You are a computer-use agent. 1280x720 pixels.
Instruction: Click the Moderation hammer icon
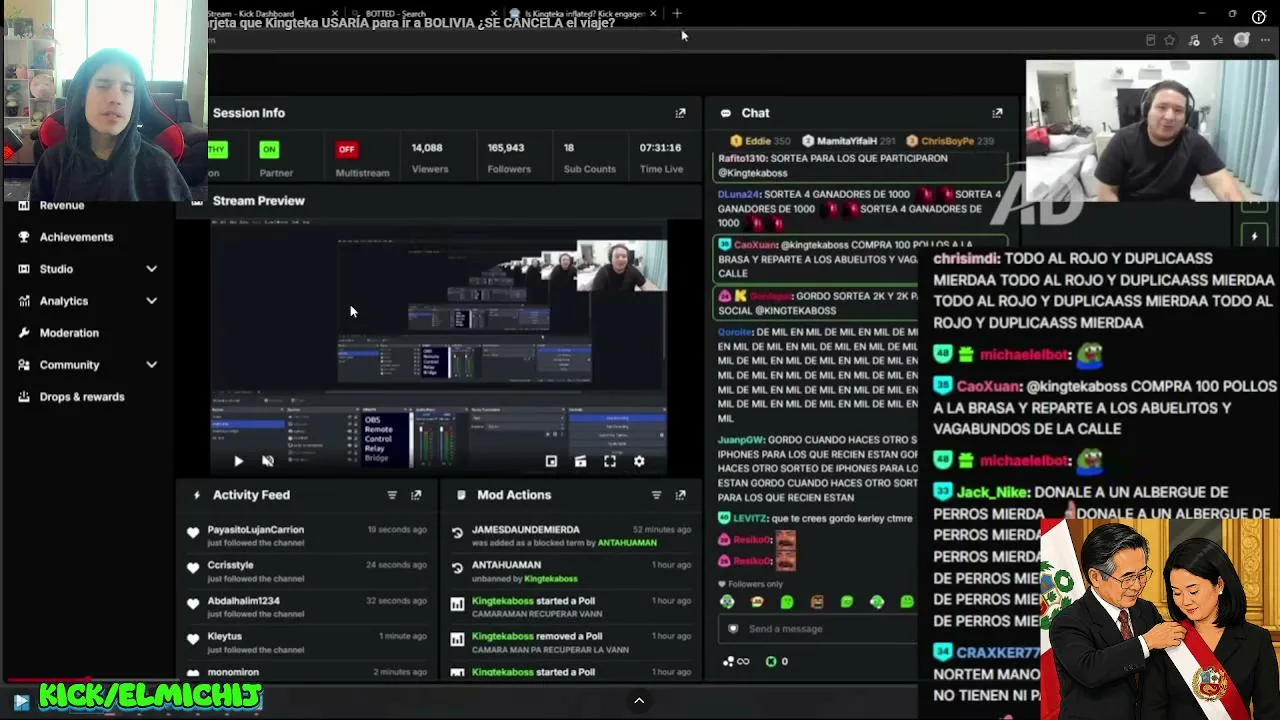point(24,333)
